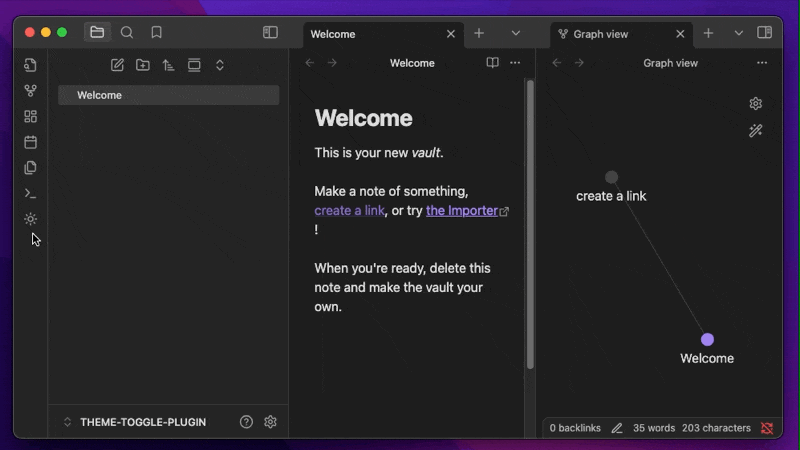
Task: Click the Welcome note heading
Action: click(x=363, y=118)
